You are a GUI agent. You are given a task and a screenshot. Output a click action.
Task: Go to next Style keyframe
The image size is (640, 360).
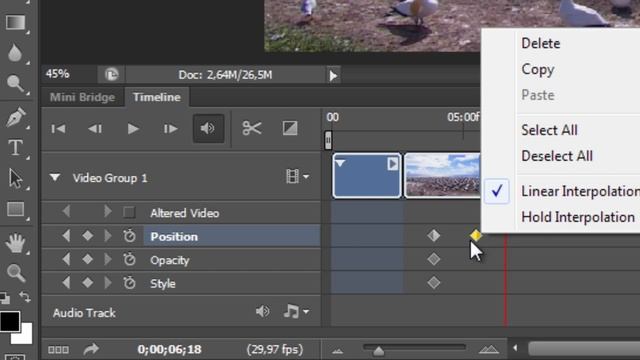[x=108, y=282]
